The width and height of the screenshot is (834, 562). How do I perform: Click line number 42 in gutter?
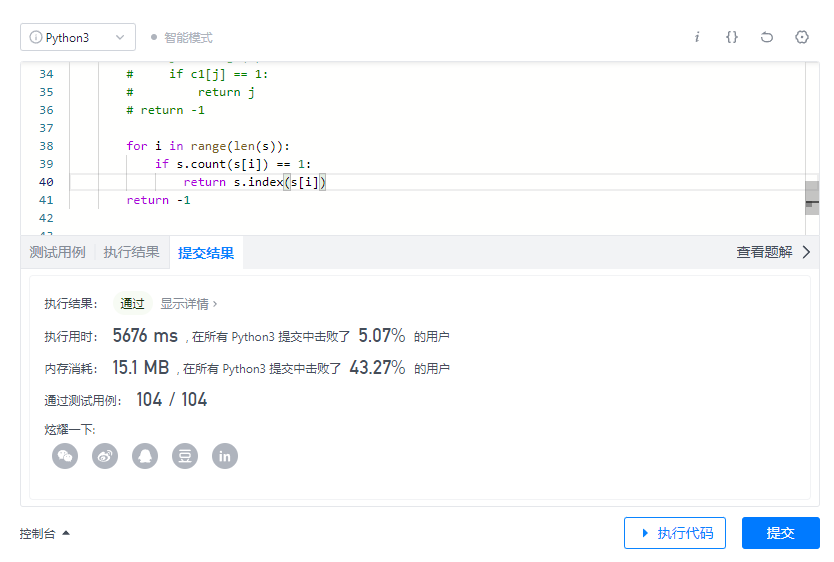pos(46,218)
